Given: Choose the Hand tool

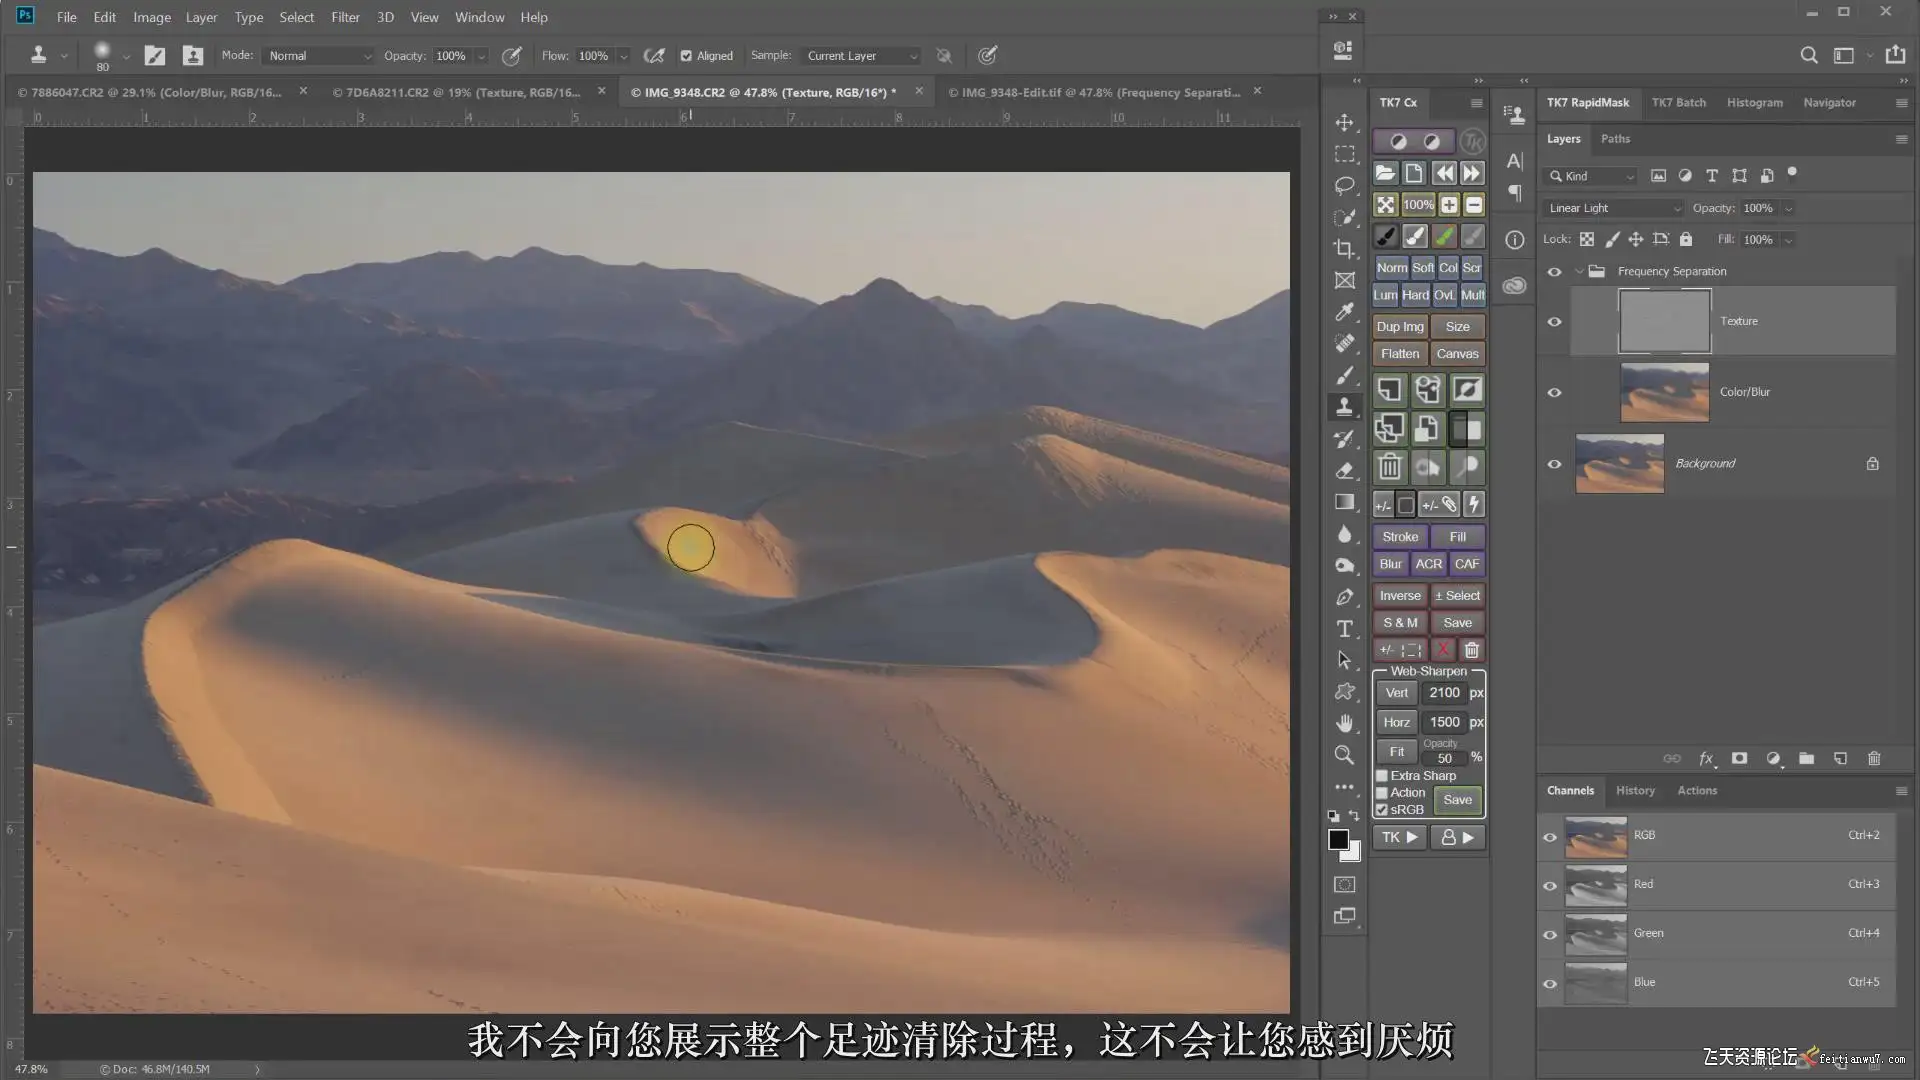Looking at the screenshot, I should 1345,723.
